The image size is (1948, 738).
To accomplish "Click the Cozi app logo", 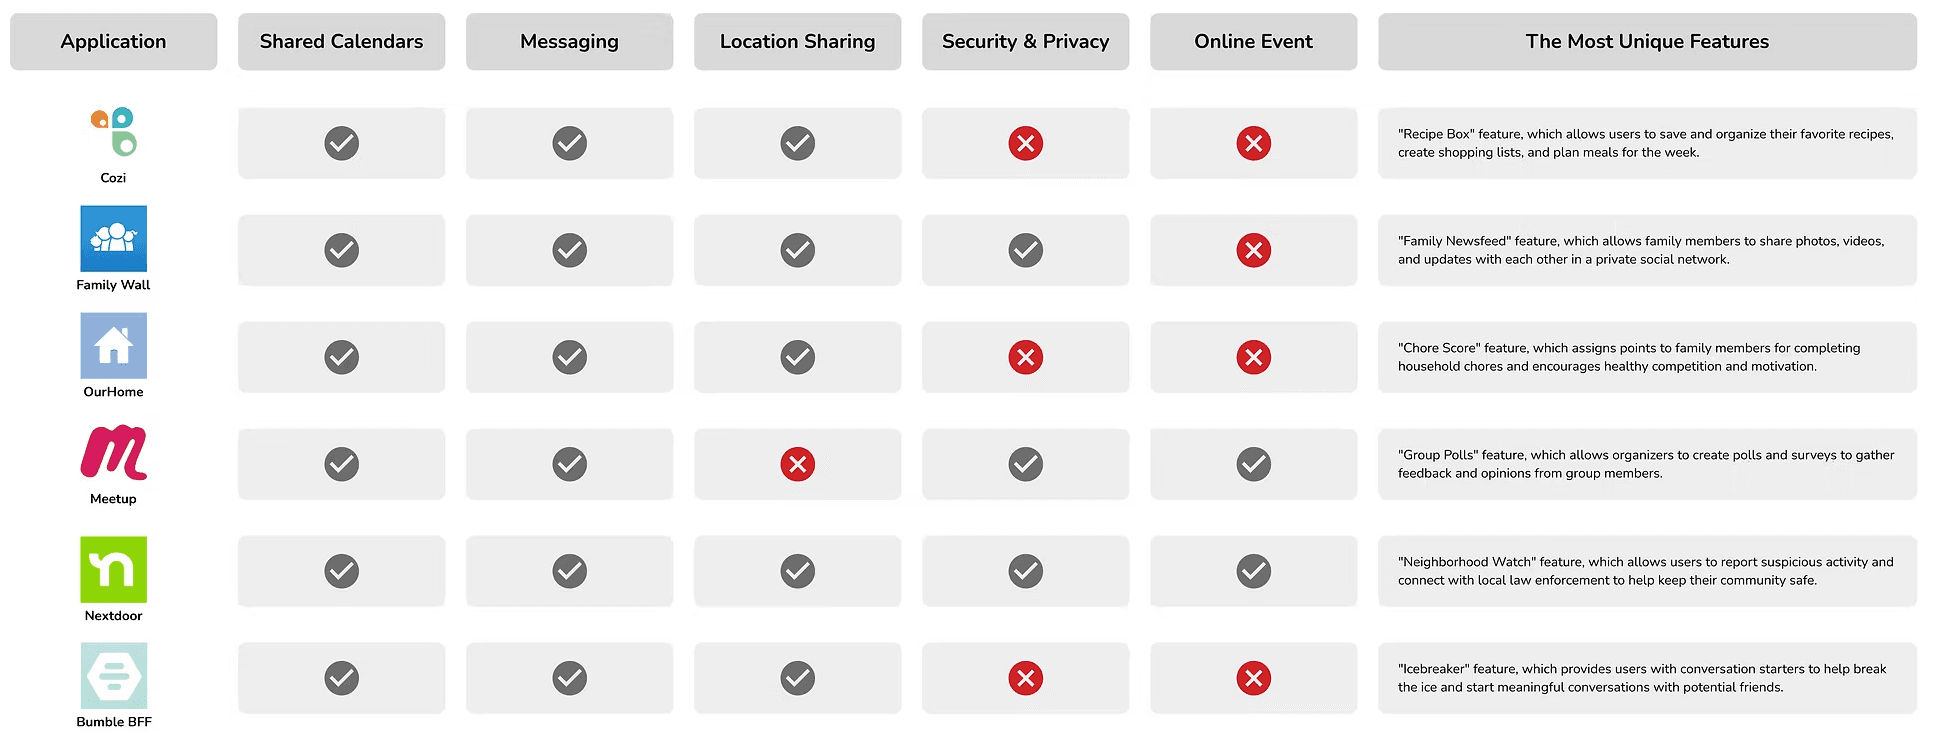I will 114,132.
